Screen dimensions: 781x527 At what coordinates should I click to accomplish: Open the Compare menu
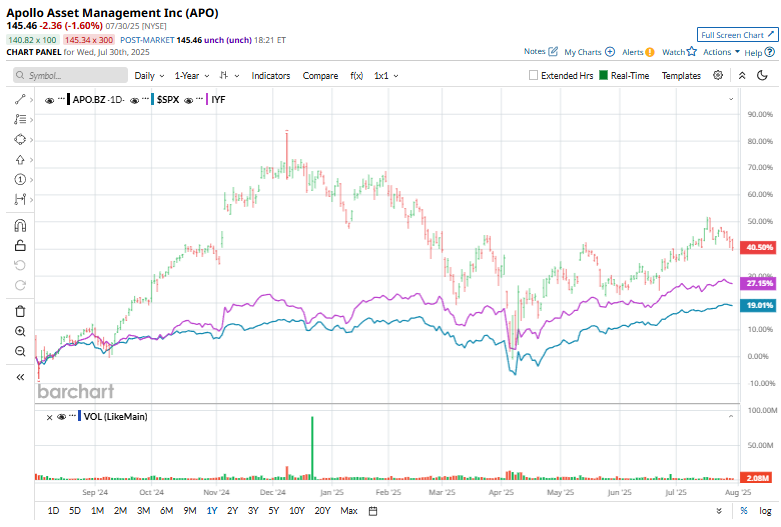[x=320, y=76]
